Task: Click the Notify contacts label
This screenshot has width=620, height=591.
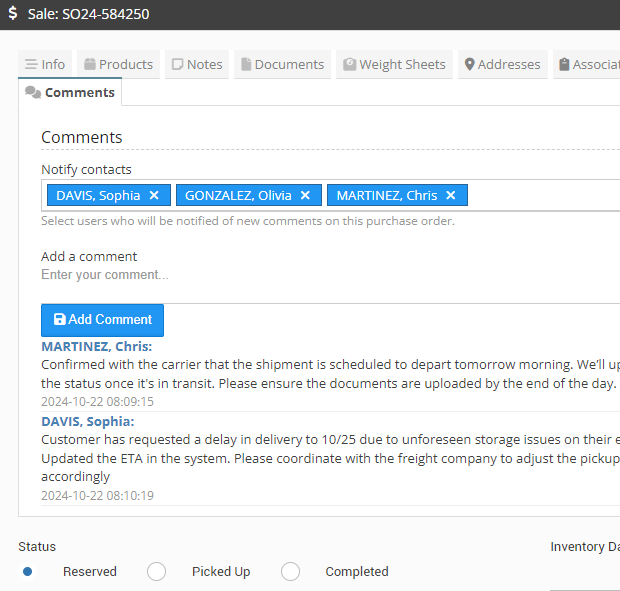Action: (86, 170)
